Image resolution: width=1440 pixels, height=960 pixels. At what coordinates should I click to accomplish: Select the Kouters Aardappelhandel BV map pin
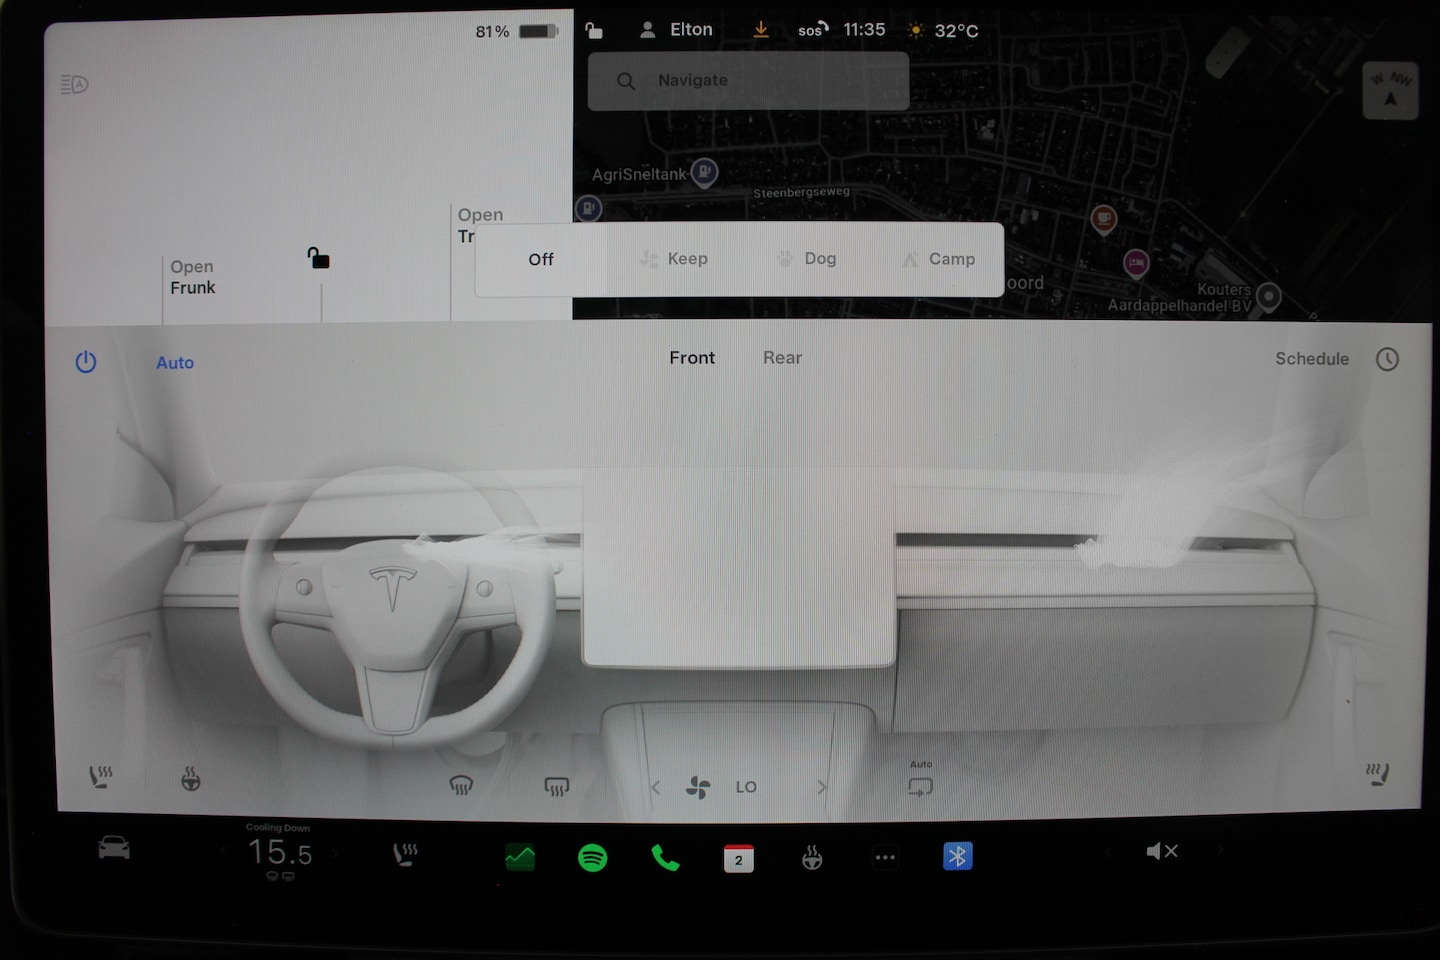[x=1268, y=297]
